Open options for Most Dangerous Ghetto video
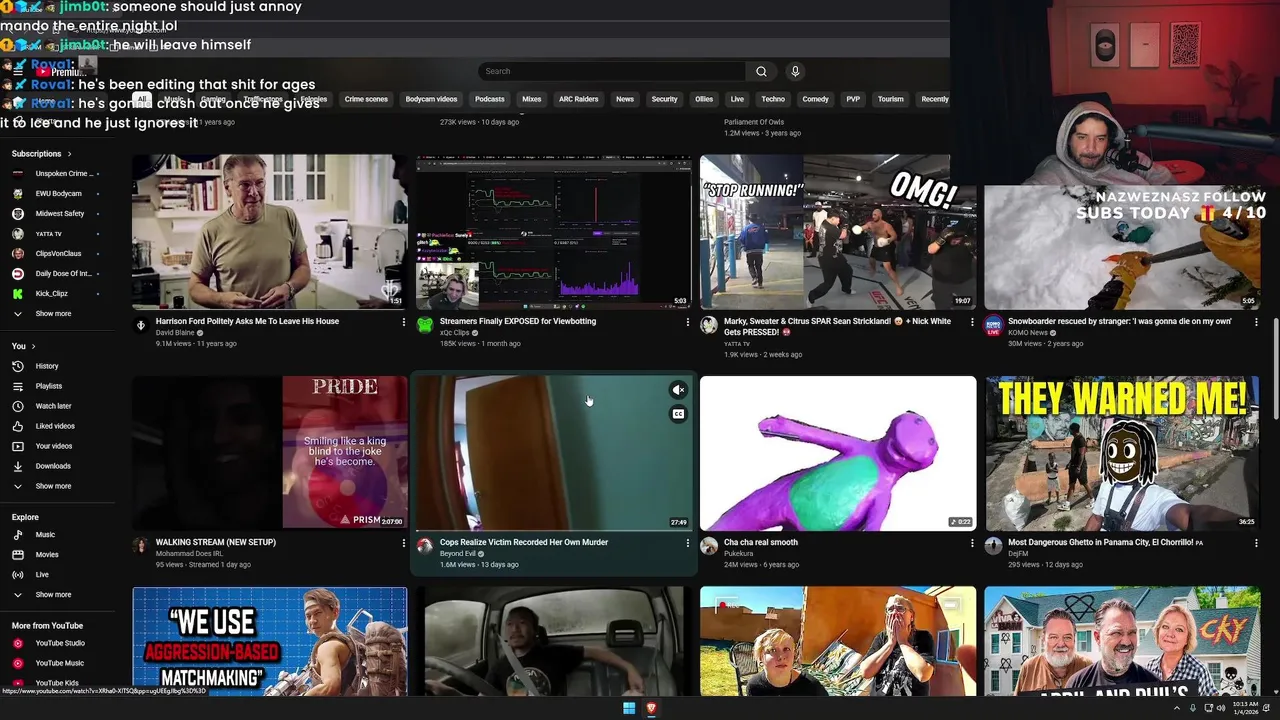The image size is (1280, 720). [1256, 543]
